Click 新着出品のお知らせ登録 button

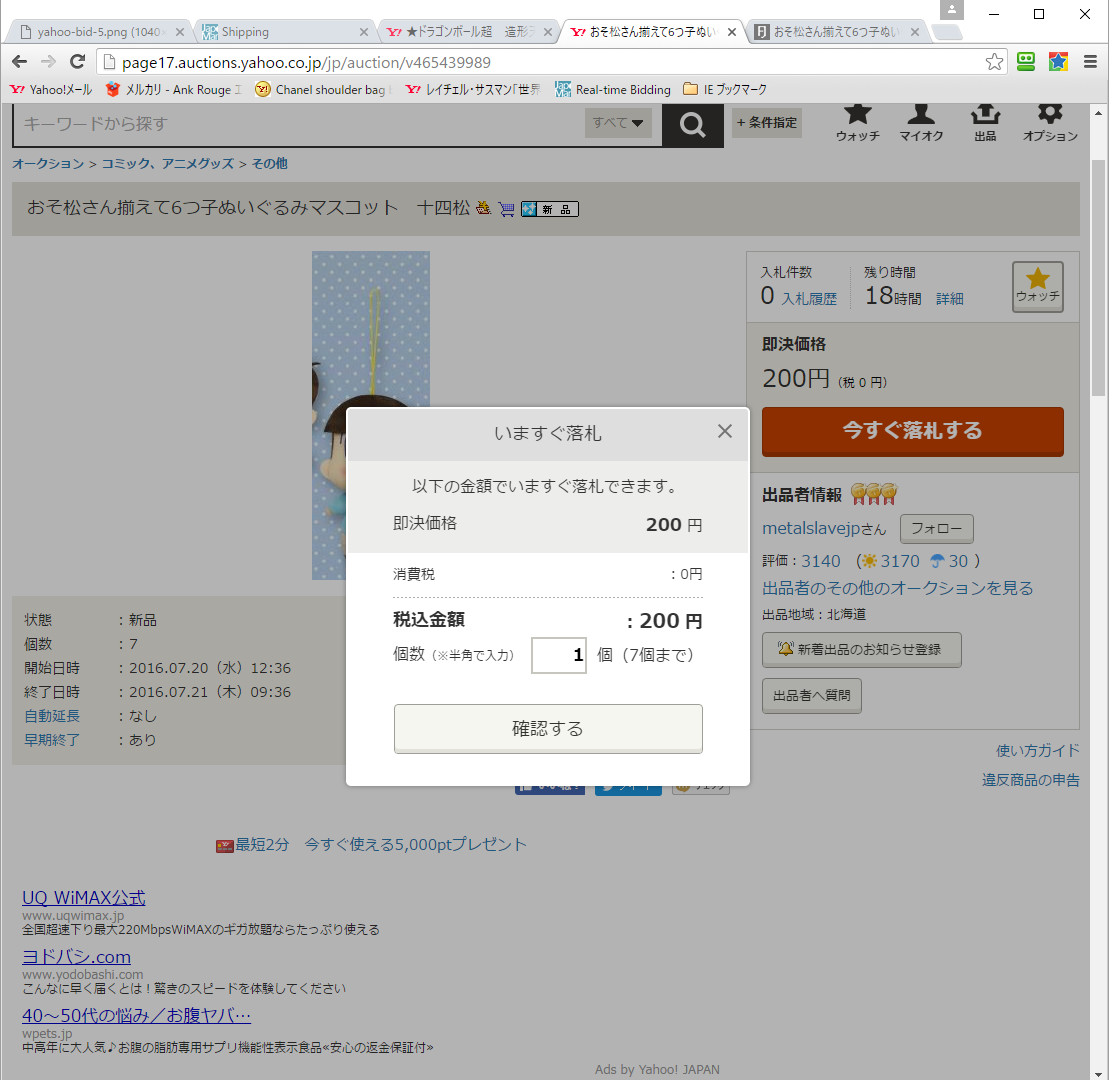(x=861, y=649)
